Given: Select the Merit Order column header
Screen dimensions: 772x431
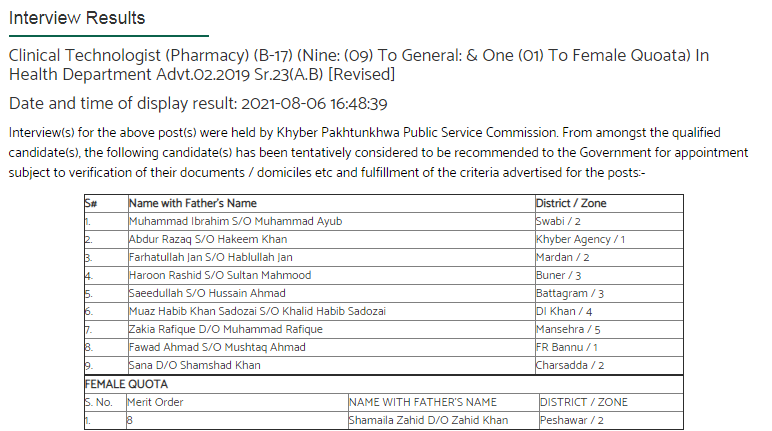Looking at the screenshot, I should 155,402.
